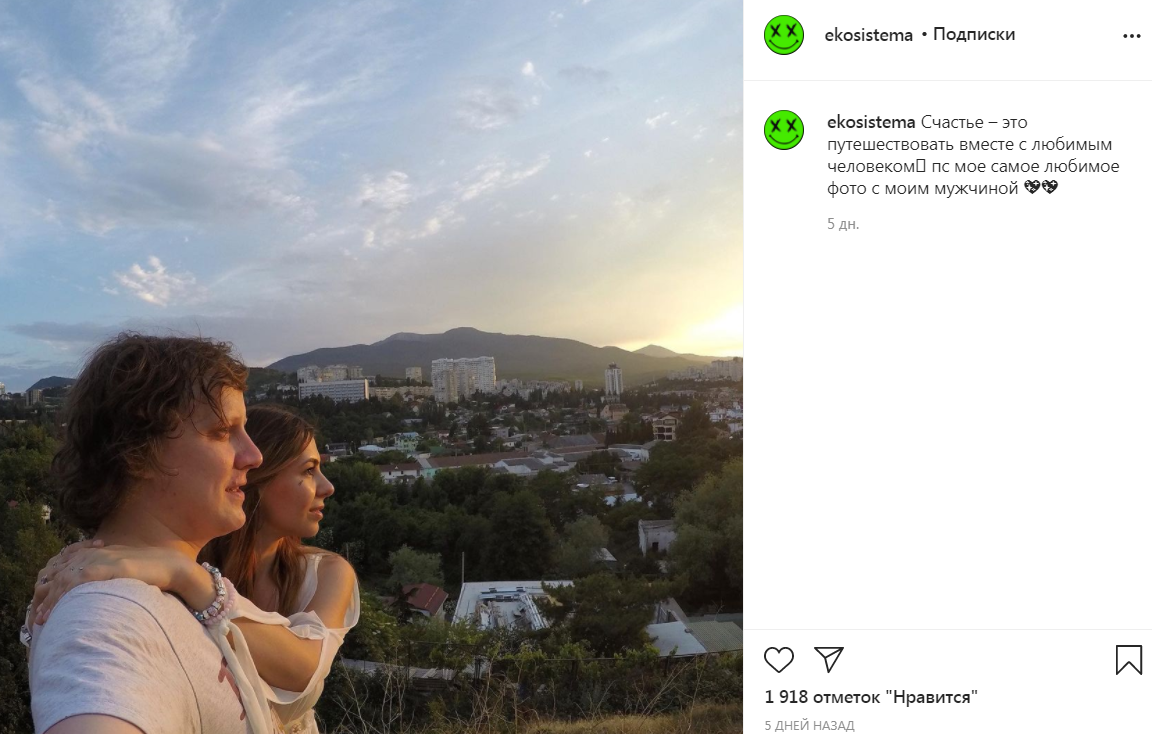Click the green smiley avatar in the header
The height and width of the screenshot is (734, 1152).
784,35
